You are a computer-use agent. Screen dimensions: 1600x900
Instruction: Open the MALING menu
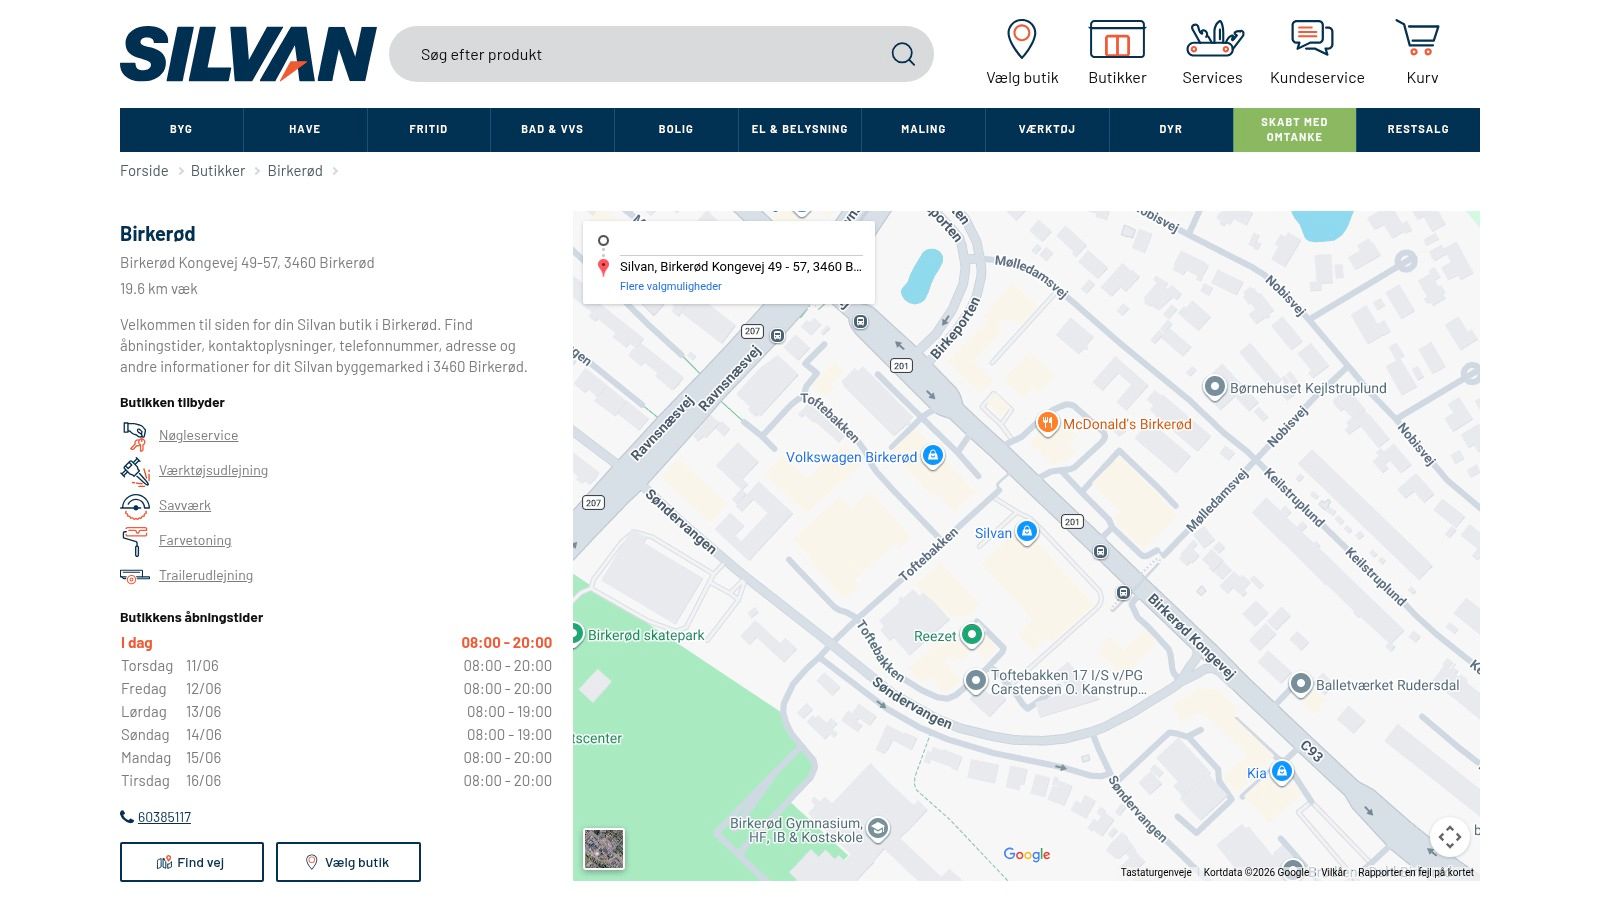pyautogui.click(x=923, y=130)
